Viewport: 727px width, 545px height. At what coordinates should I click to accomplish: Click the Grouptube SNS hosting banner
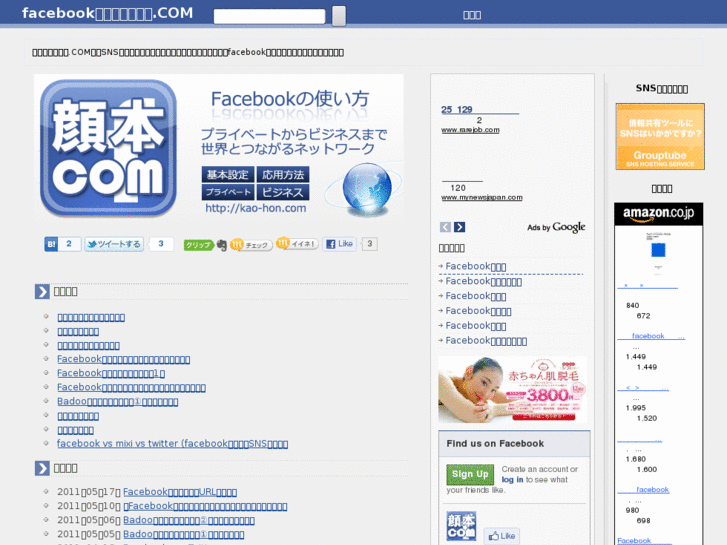[x=660, y=136]
